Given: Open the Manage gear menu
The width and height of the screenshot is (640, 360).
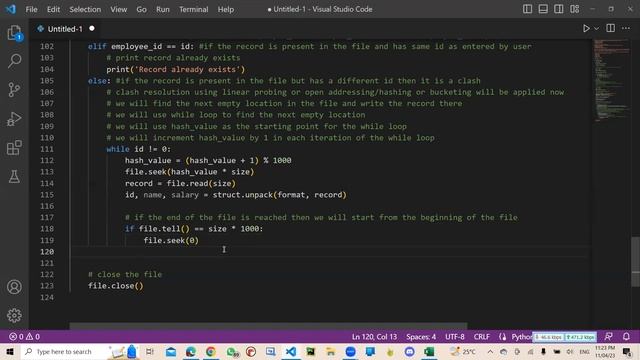Looking at the screenshot, I should pos(14,315).
